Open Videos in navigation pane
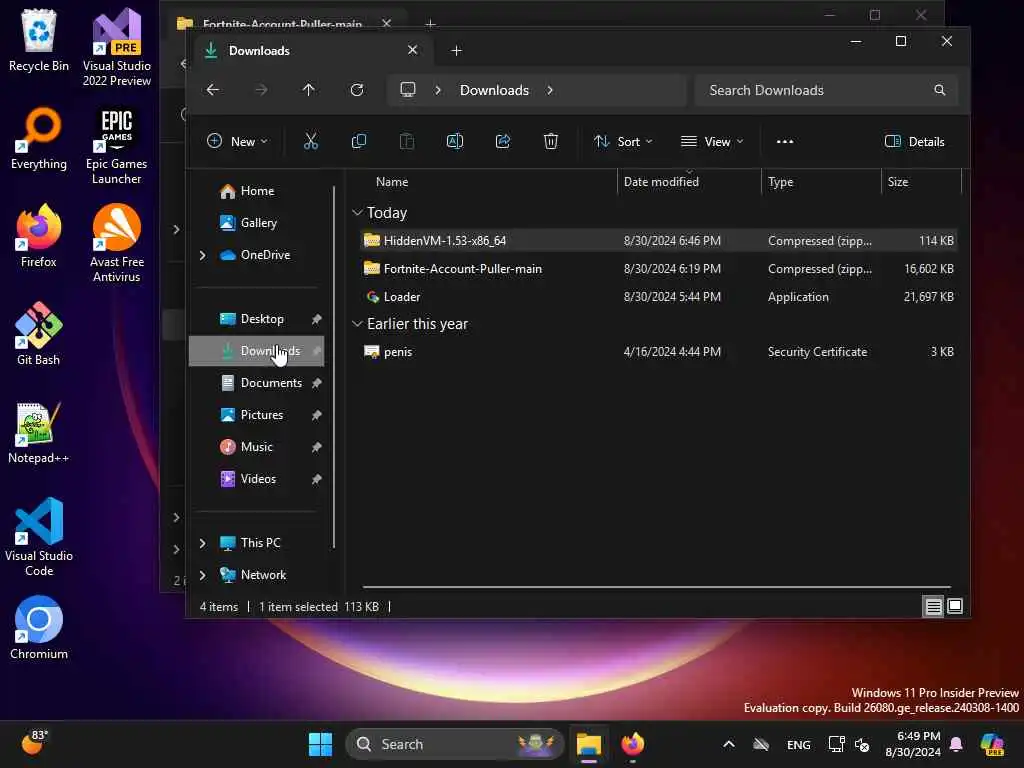This screenshot has width=1024, height=768. coord(257,479)
